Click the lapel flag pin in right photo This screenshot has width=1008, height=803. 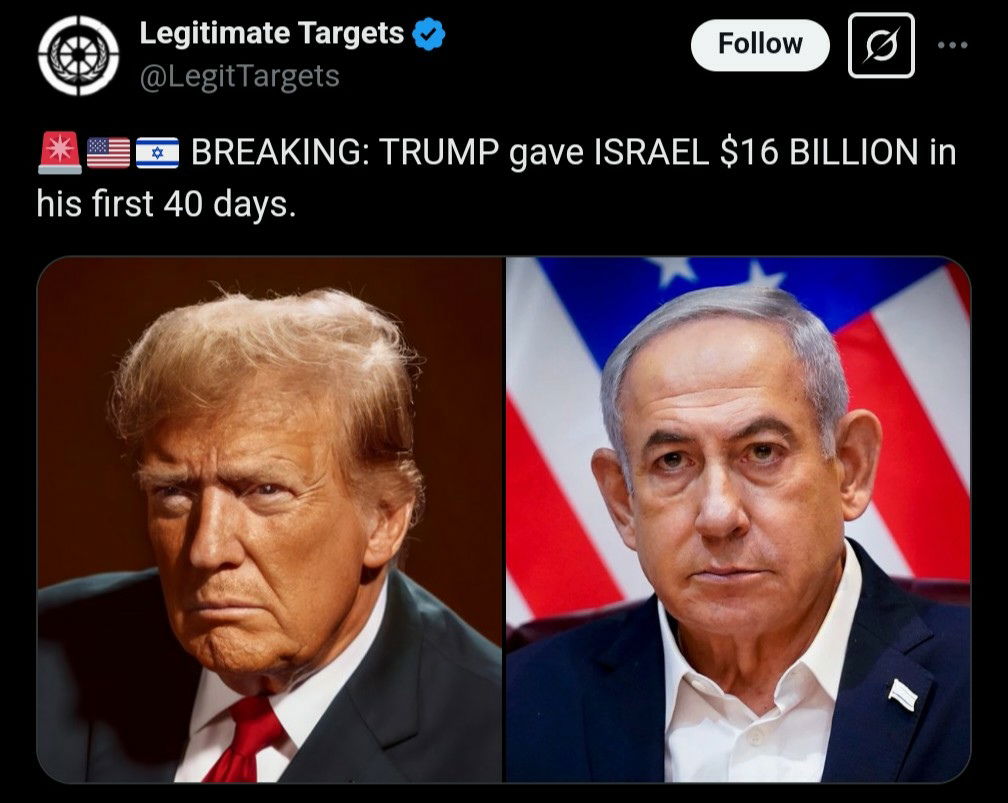903,694
